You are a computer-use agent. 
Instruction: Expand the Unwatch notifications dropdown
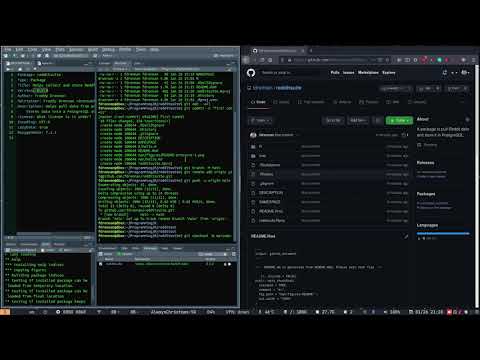tap(396, 88)
